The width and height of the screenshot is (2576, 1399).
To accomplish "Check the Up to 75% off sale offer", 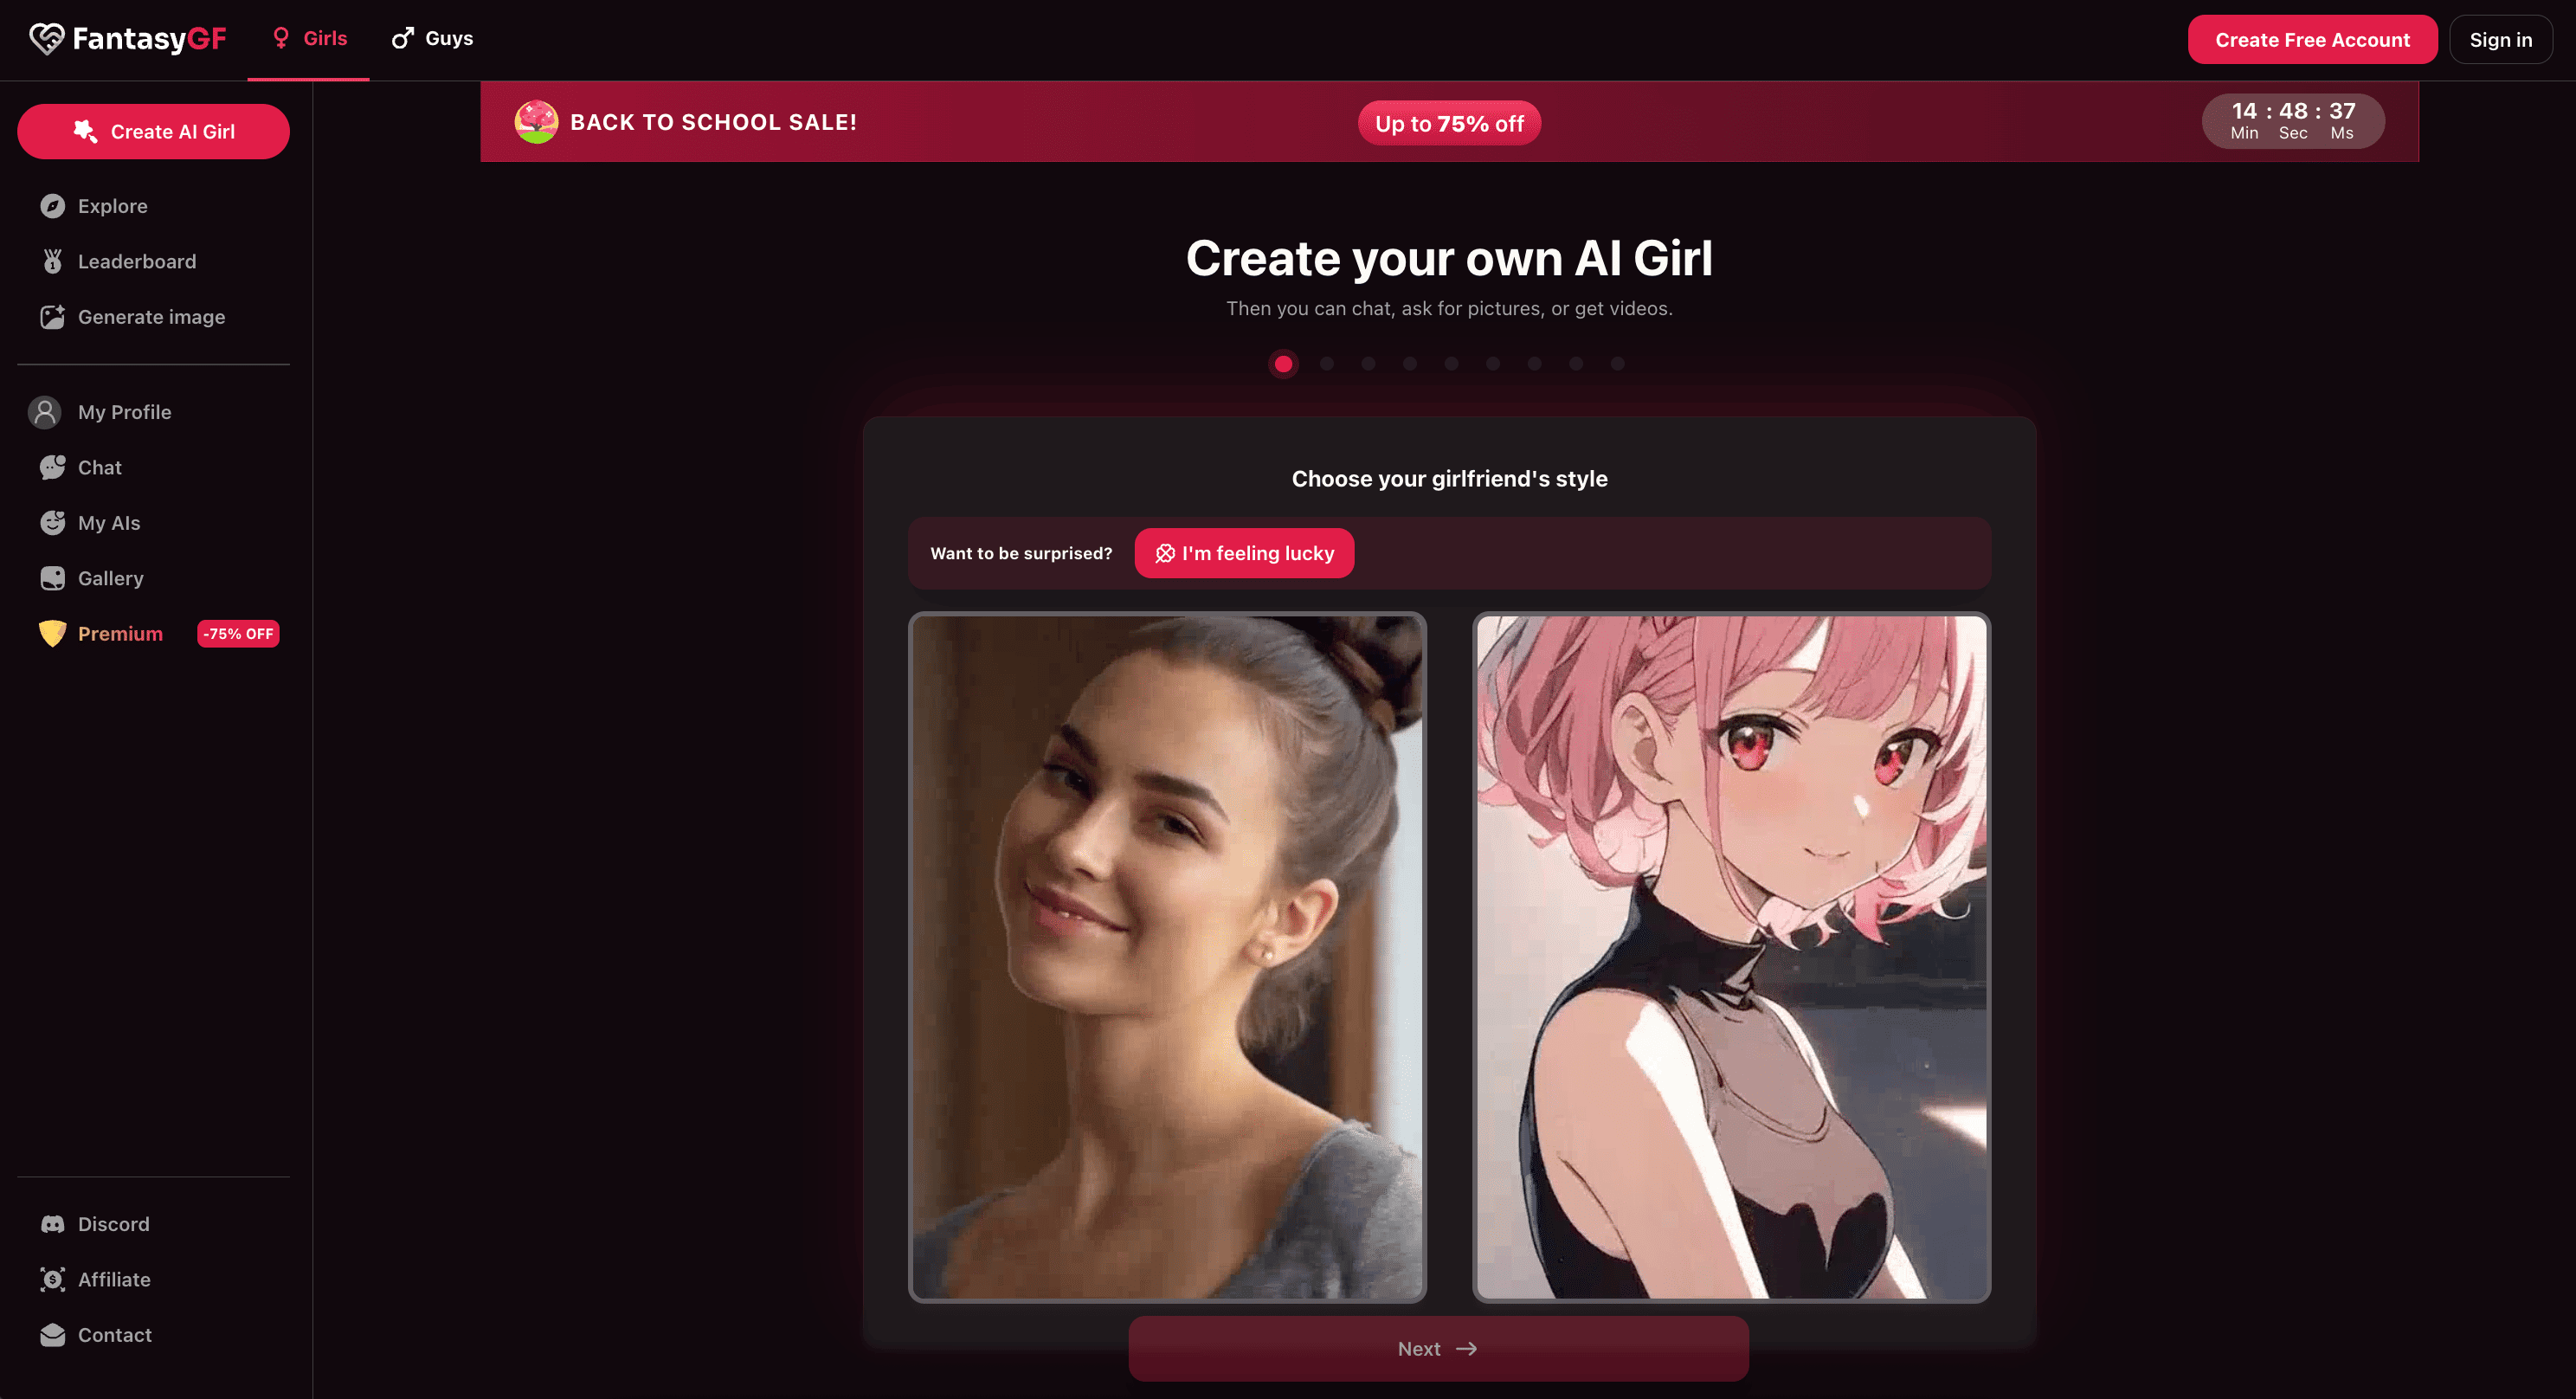I will (1449, 123).
